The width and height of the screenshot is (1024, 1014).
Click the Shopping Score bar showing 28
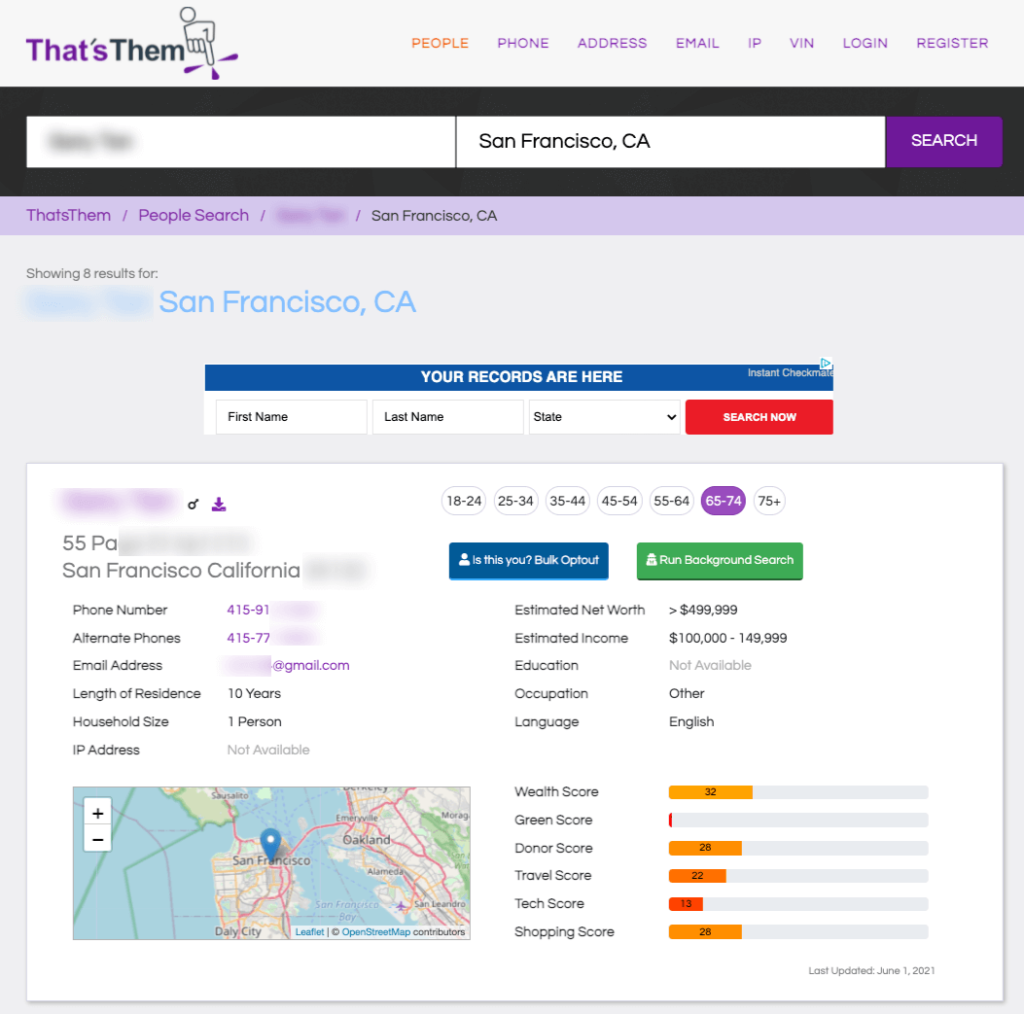pos(705,932)
